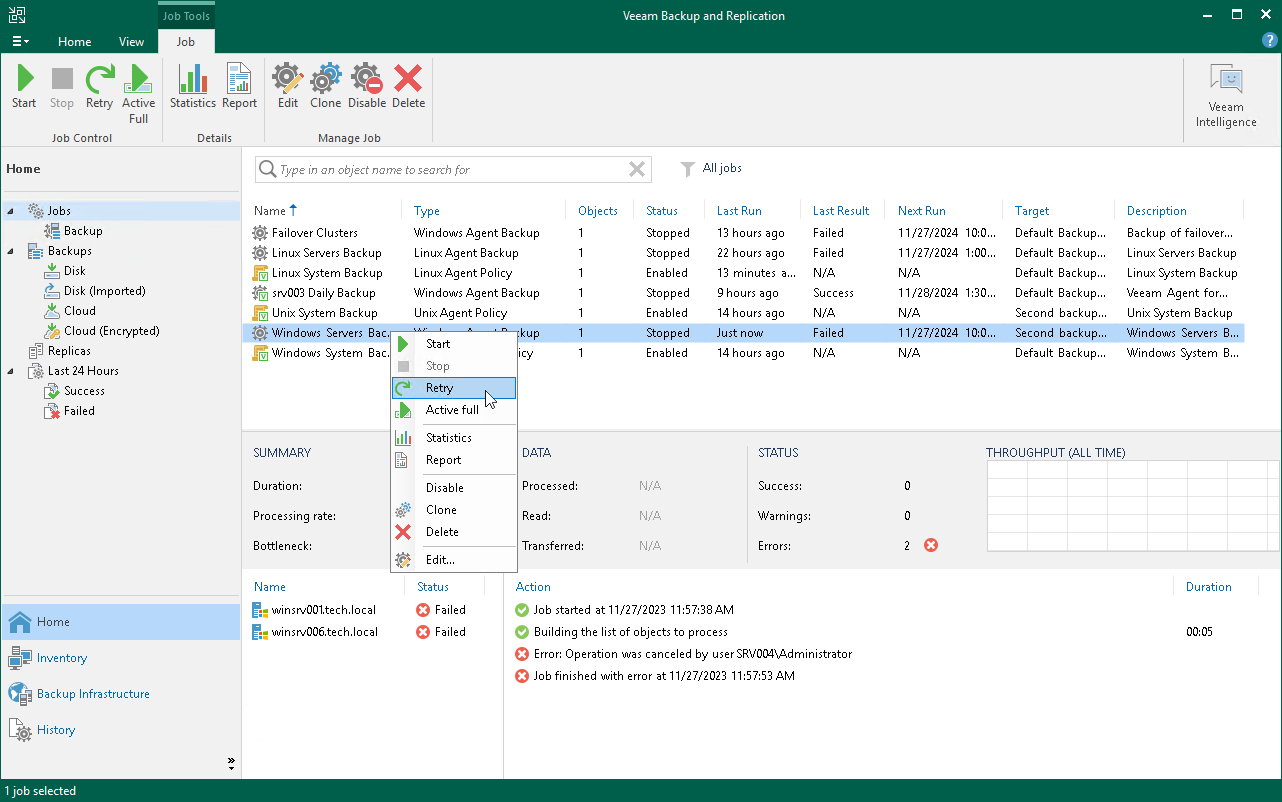Screen dimensions: 1282x802
Task: Choose Clone in the context menu
Action: (x=454, y=510)
